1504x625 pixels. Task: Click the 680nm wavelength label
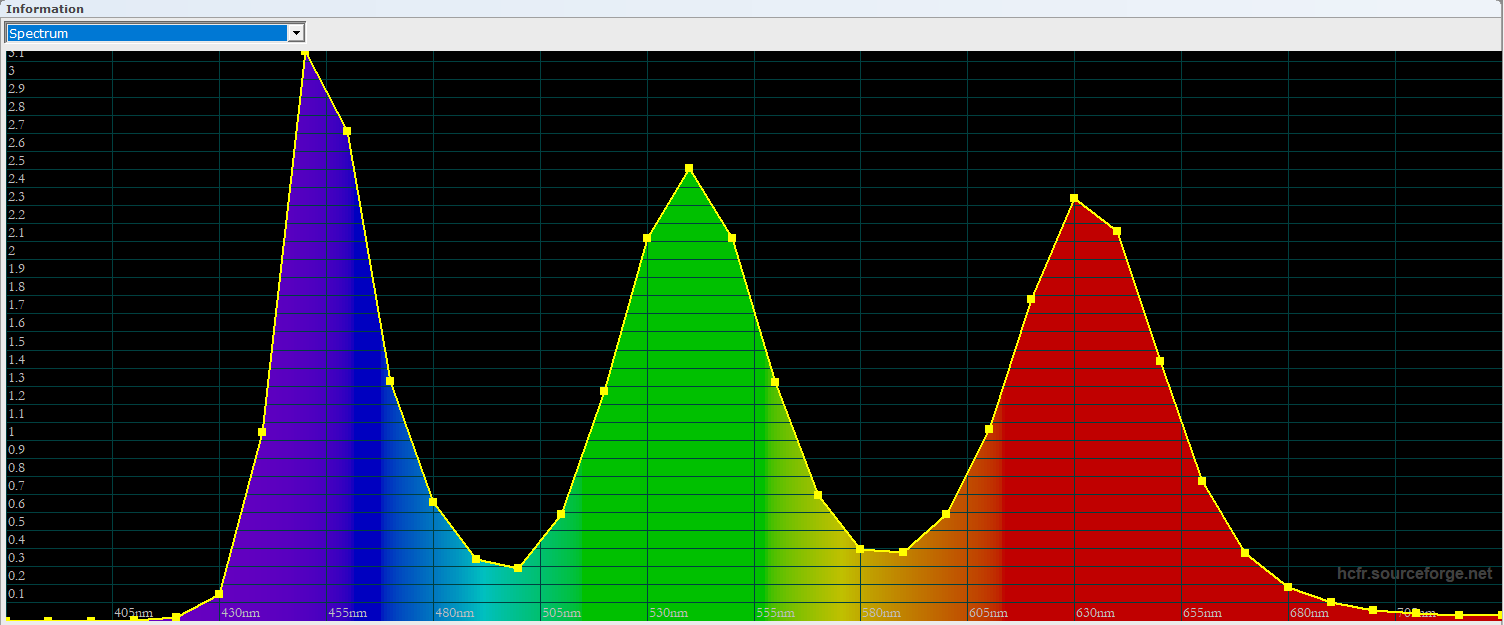1309,612
